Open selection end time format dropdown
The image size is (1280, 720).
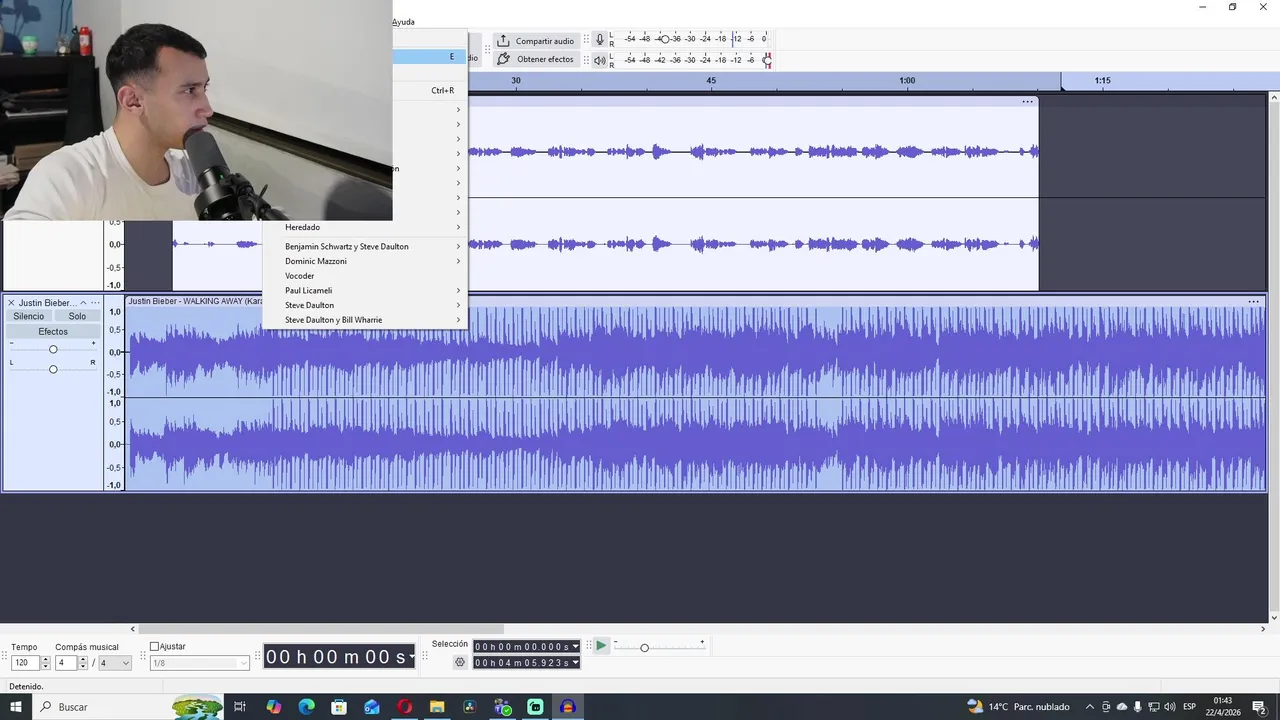coord(575,663)
